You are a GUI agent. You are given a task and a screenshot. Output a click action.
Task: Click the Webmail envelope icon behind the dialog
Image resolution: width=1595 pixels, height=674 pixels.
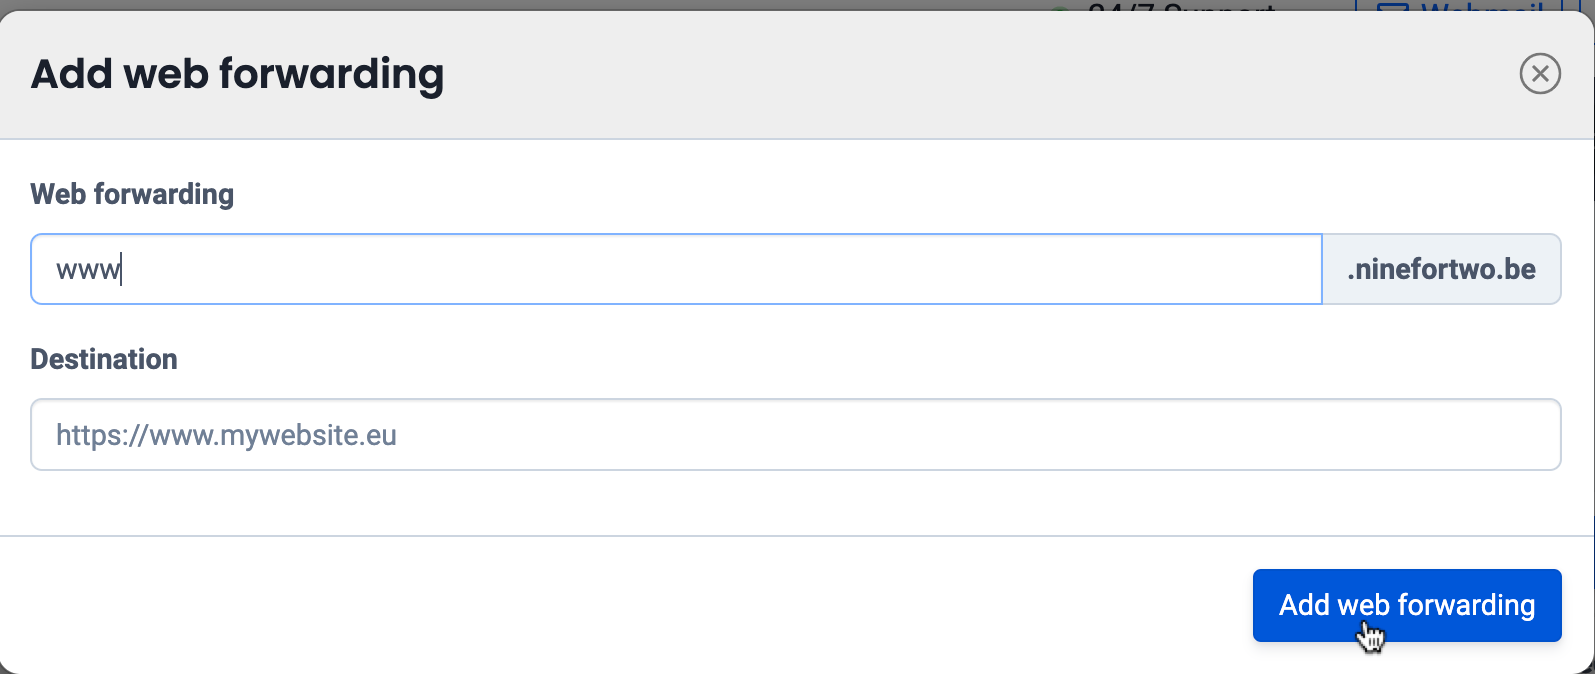(1392, 7)
